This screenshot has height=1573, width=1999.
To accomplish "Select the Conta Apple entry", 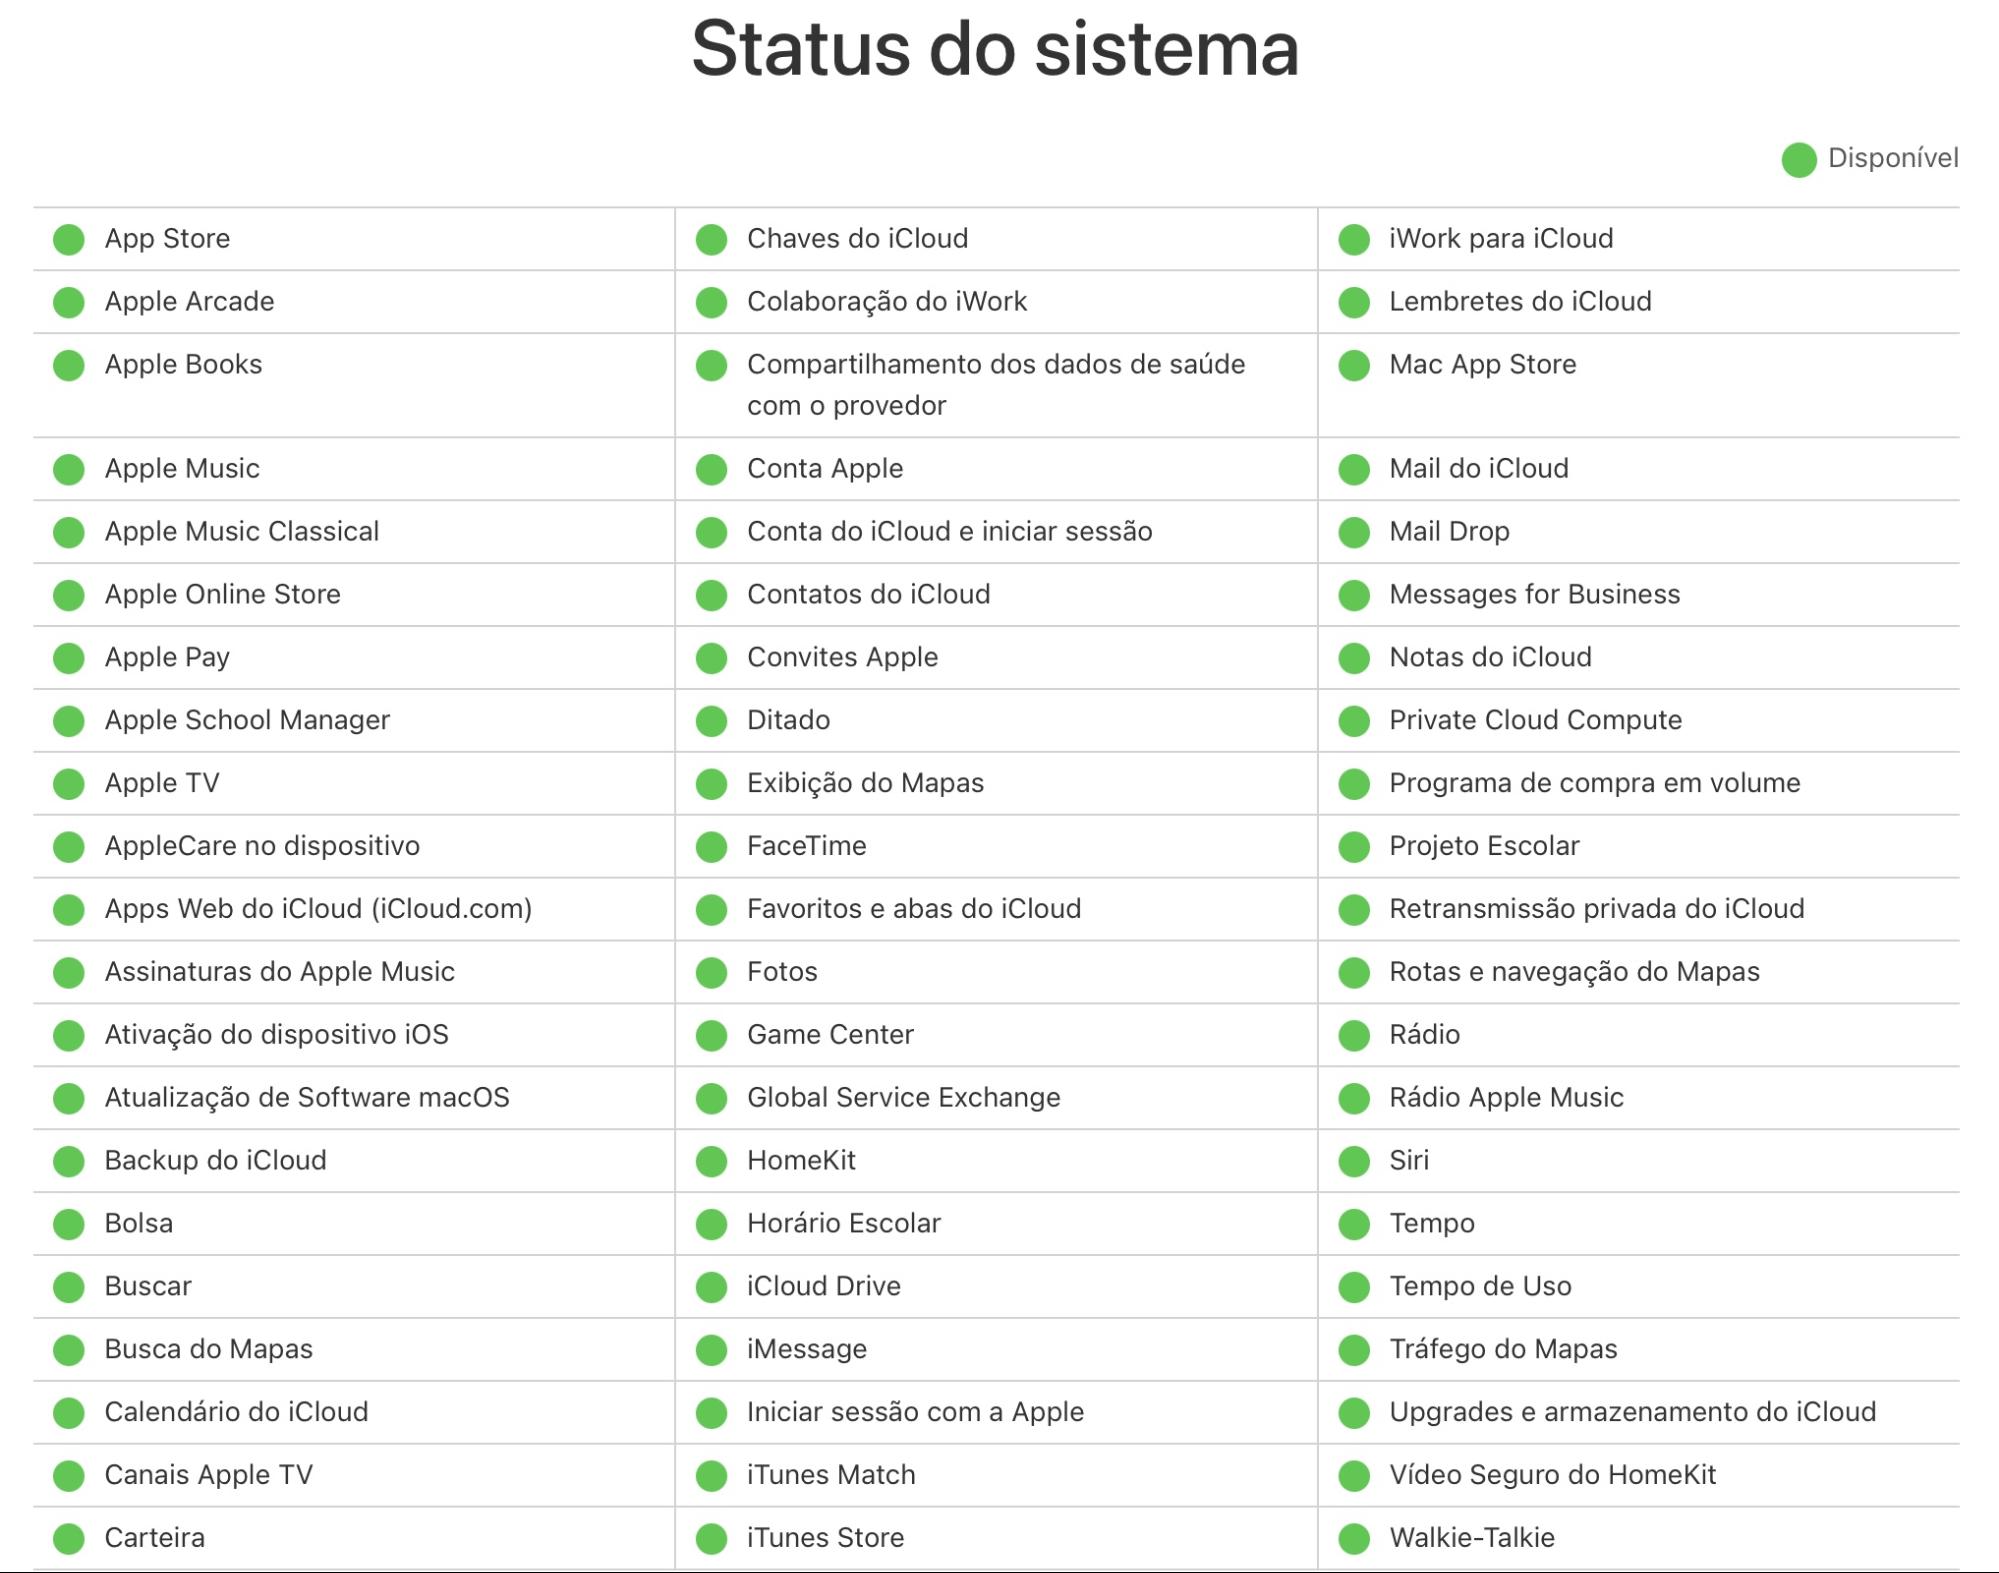I will coord(823,468).
